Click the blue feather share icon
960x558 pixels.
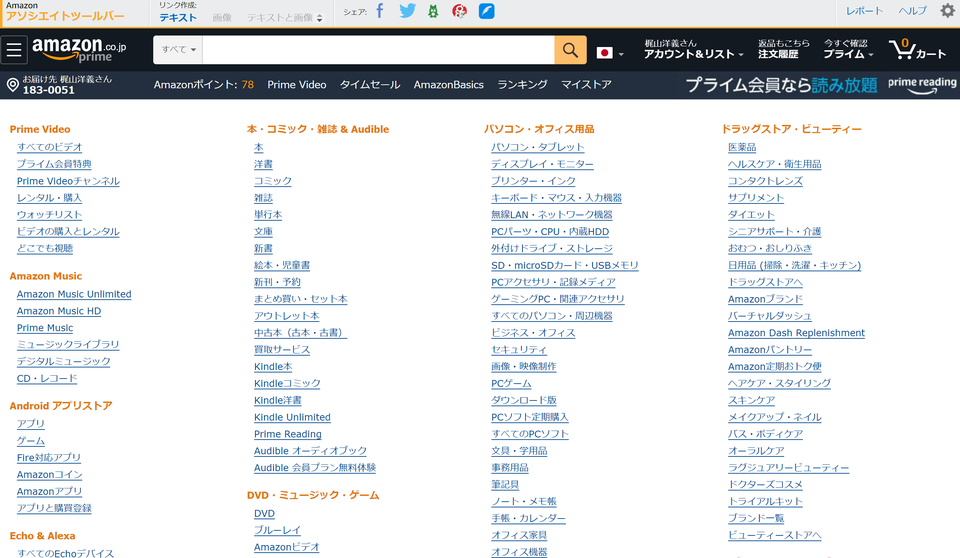(486, 11)
